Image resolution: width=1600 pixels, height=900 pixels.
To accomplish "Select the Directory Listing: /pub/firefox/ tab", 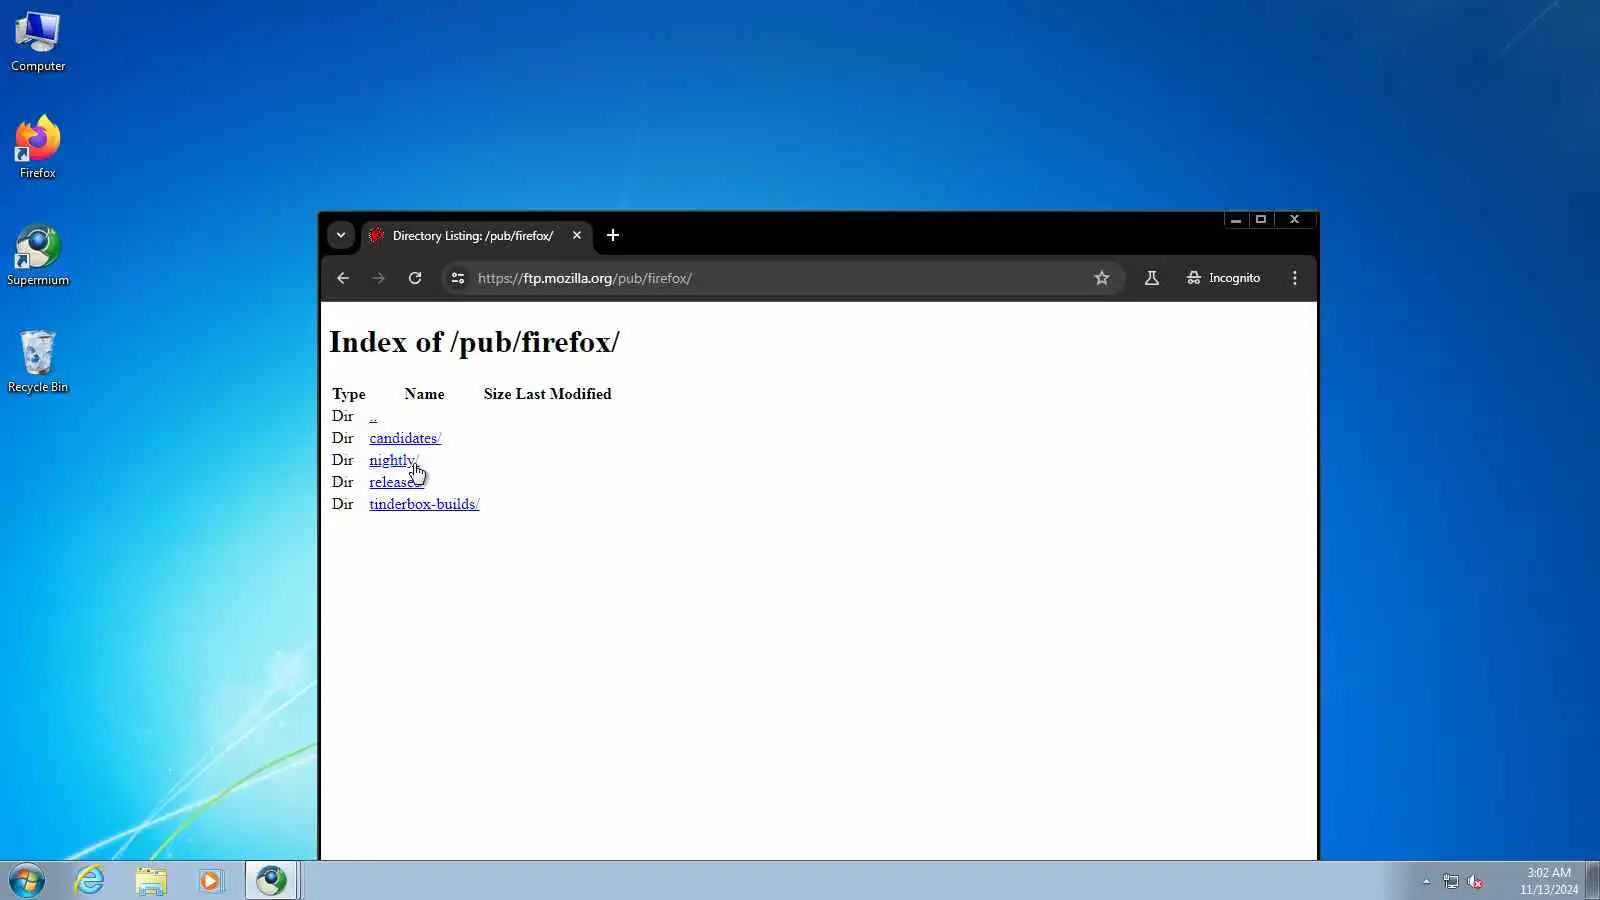I will 476,236.
